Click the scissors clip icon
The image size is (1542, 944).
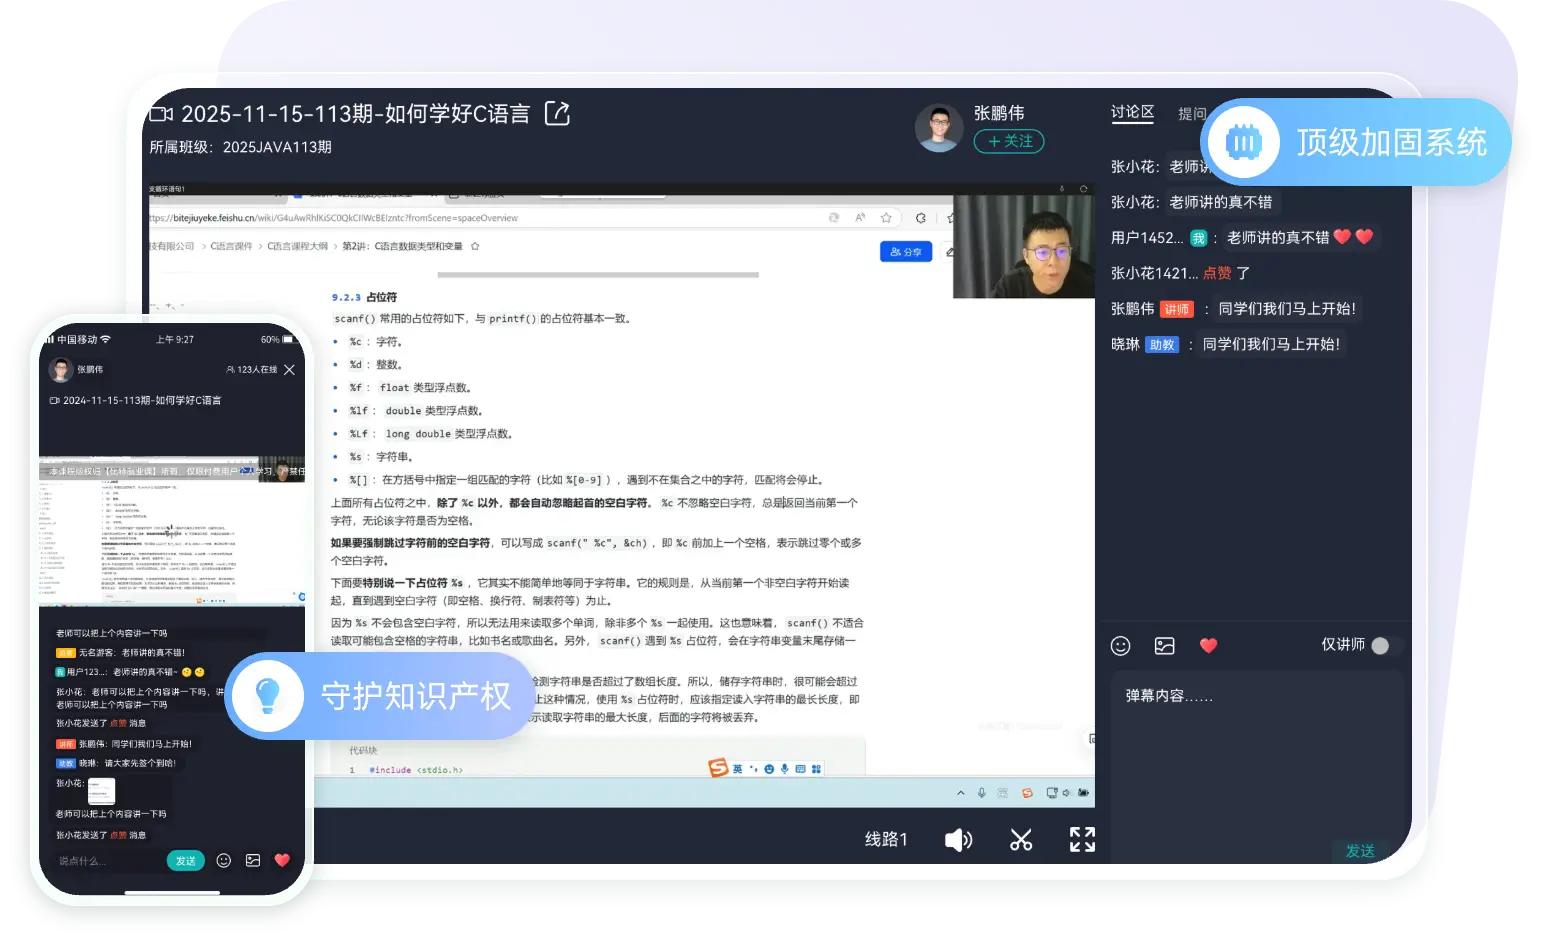(x=1020, y=840)
